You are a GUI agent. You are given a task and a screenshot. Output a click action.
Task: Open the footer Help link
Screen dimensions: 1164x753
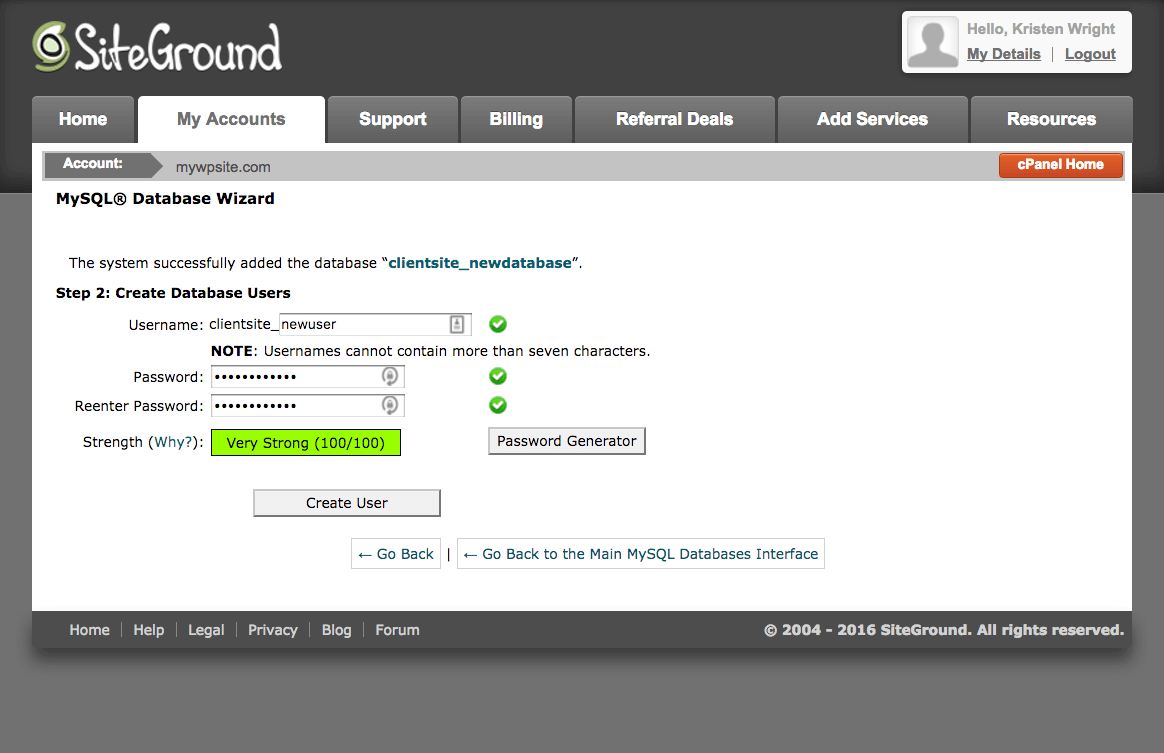click(148, 630)
